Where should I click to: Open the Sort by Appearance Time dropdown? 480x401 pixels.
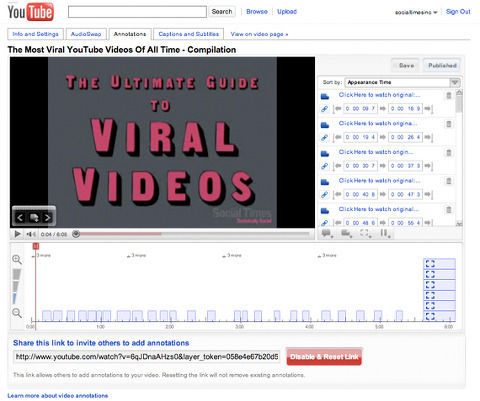pyautogui.click(x=403, y=82)
